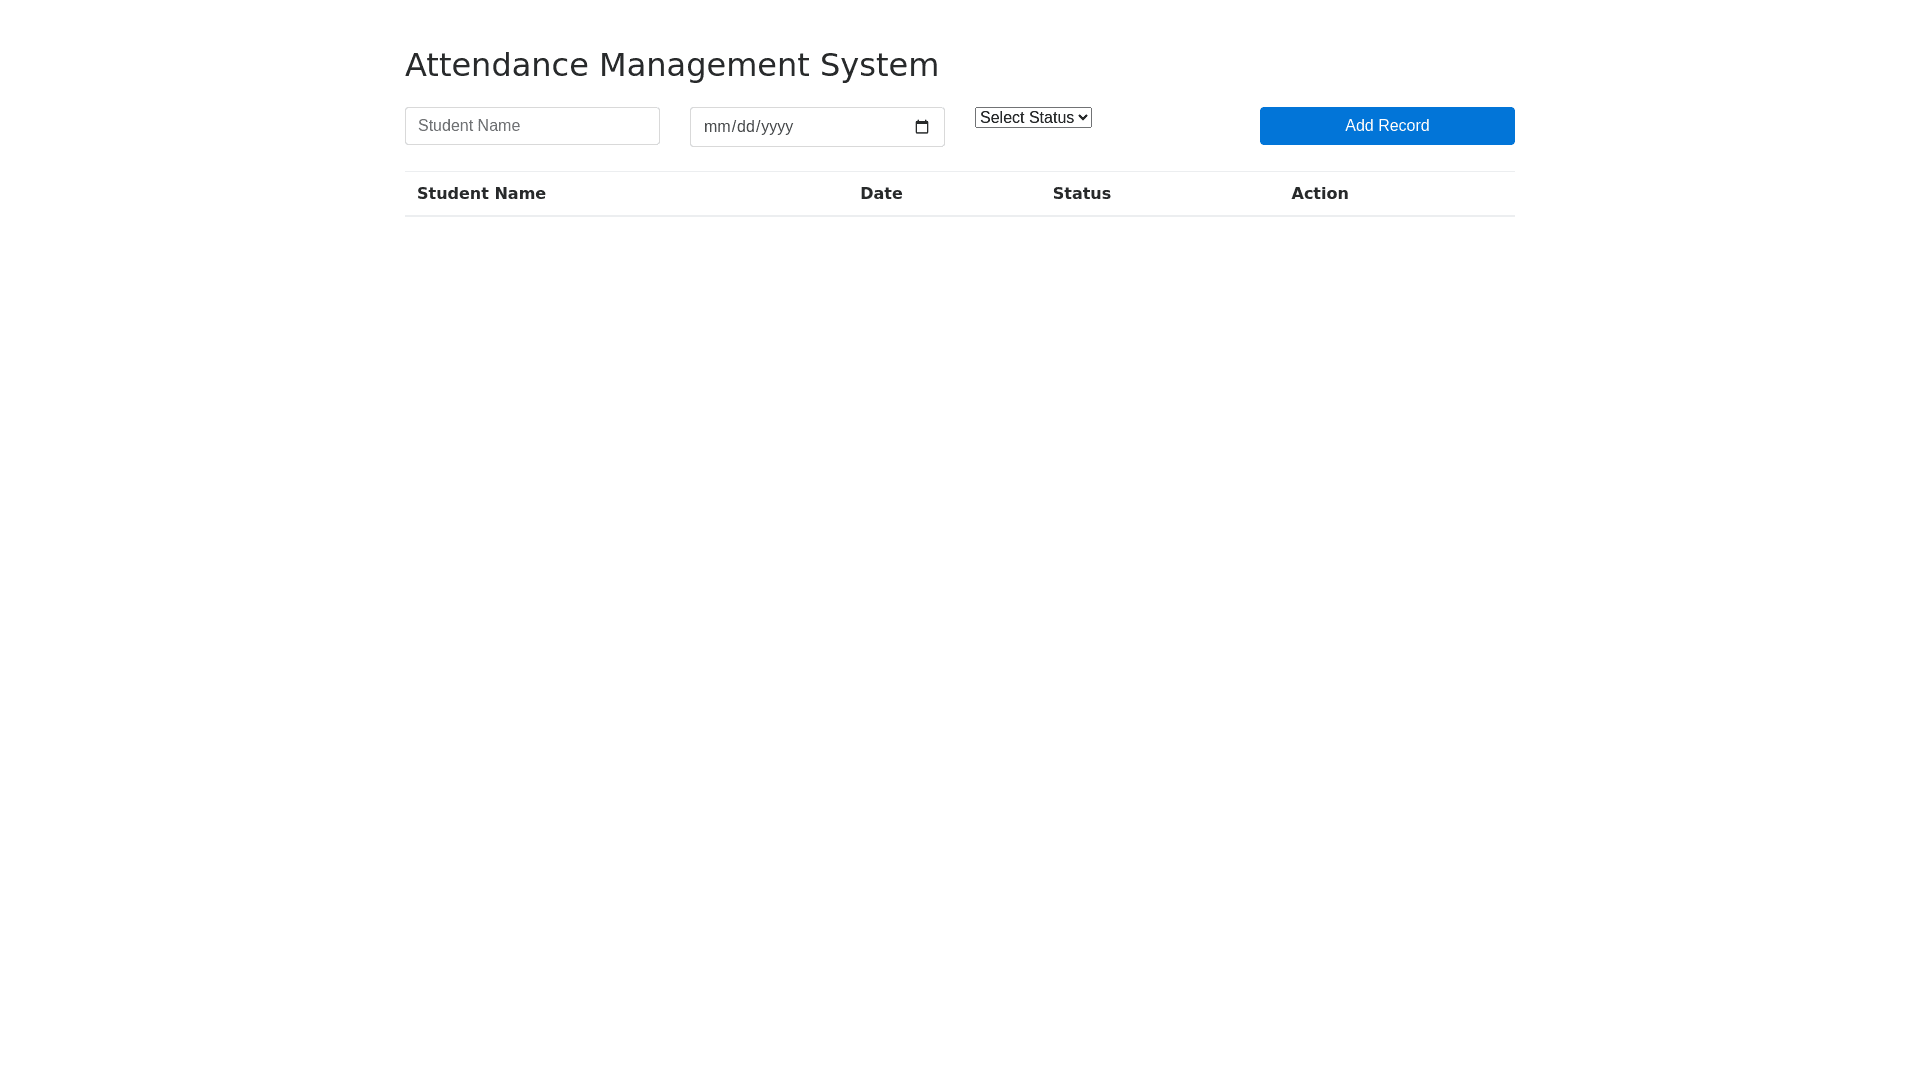Click the blue Add Record control
1920x1080 pixels.
click(x=1386, y=126)
